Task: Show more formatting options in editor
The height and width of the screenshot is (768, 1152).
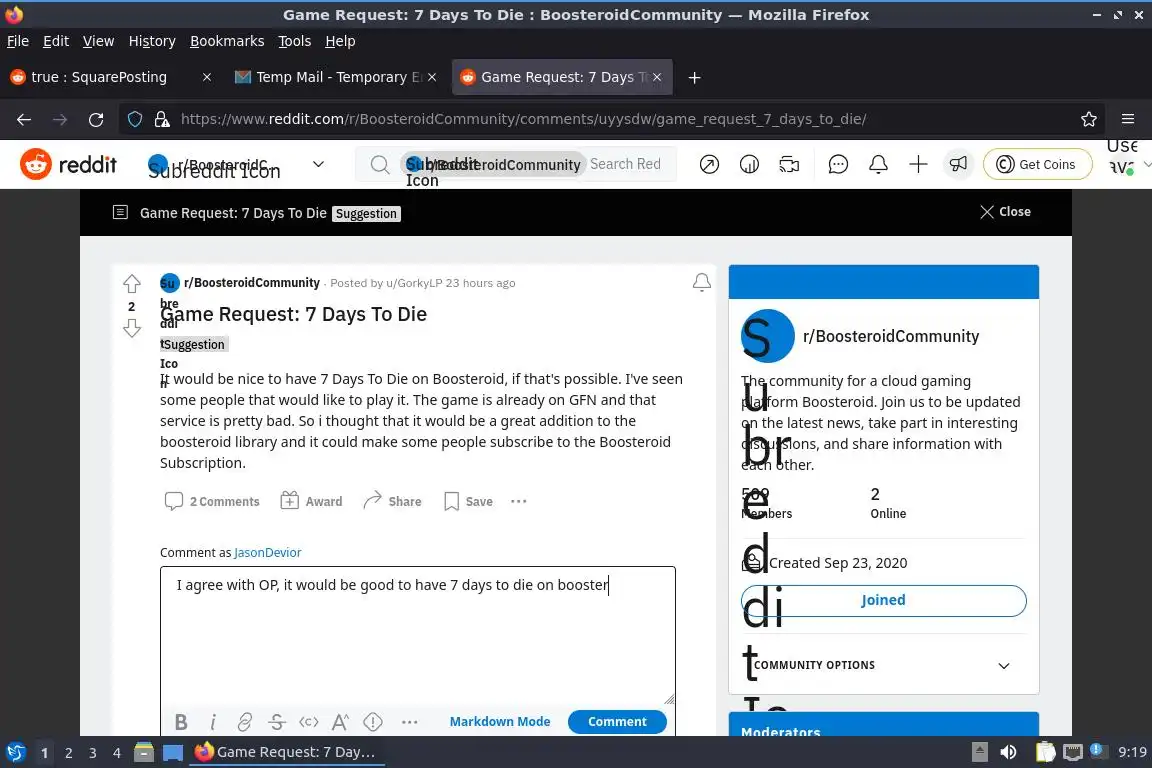Action: click(410, 722)
